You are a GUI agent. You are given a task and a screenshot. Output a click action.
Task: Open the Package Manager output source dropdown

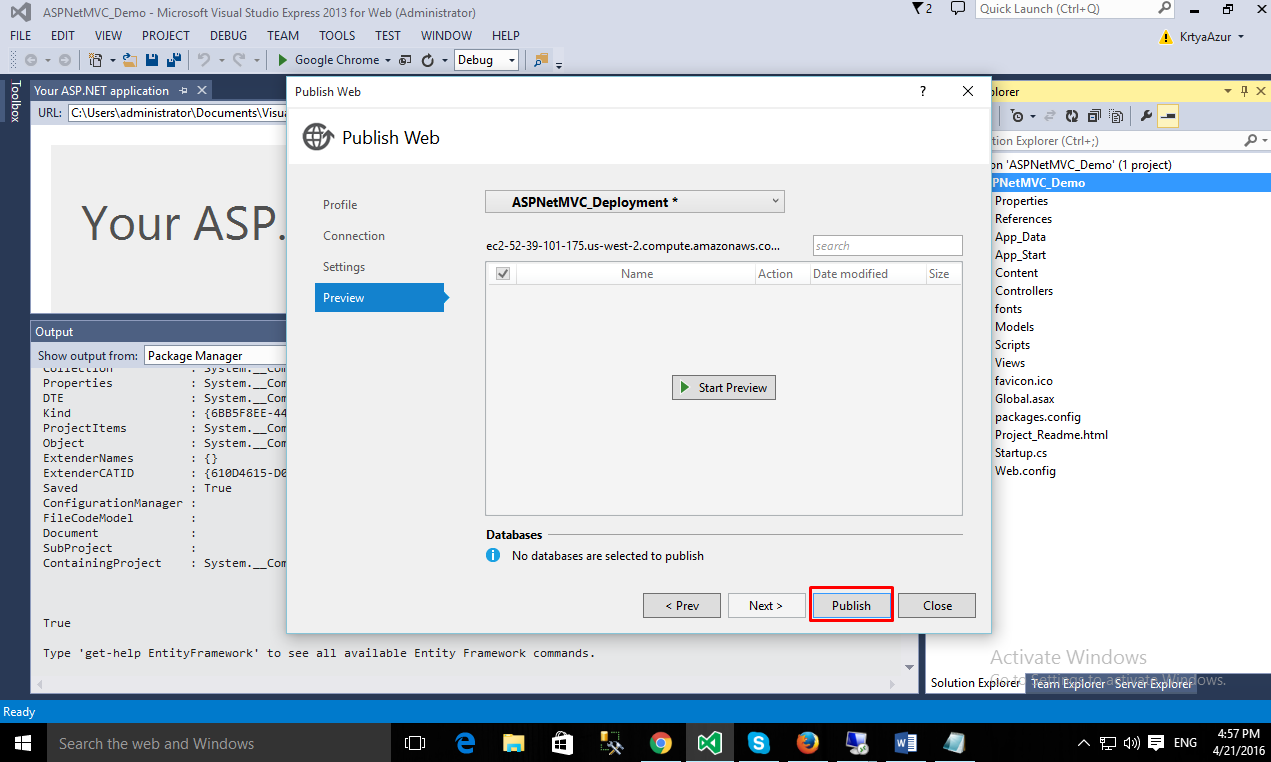(x=216, y=355)
